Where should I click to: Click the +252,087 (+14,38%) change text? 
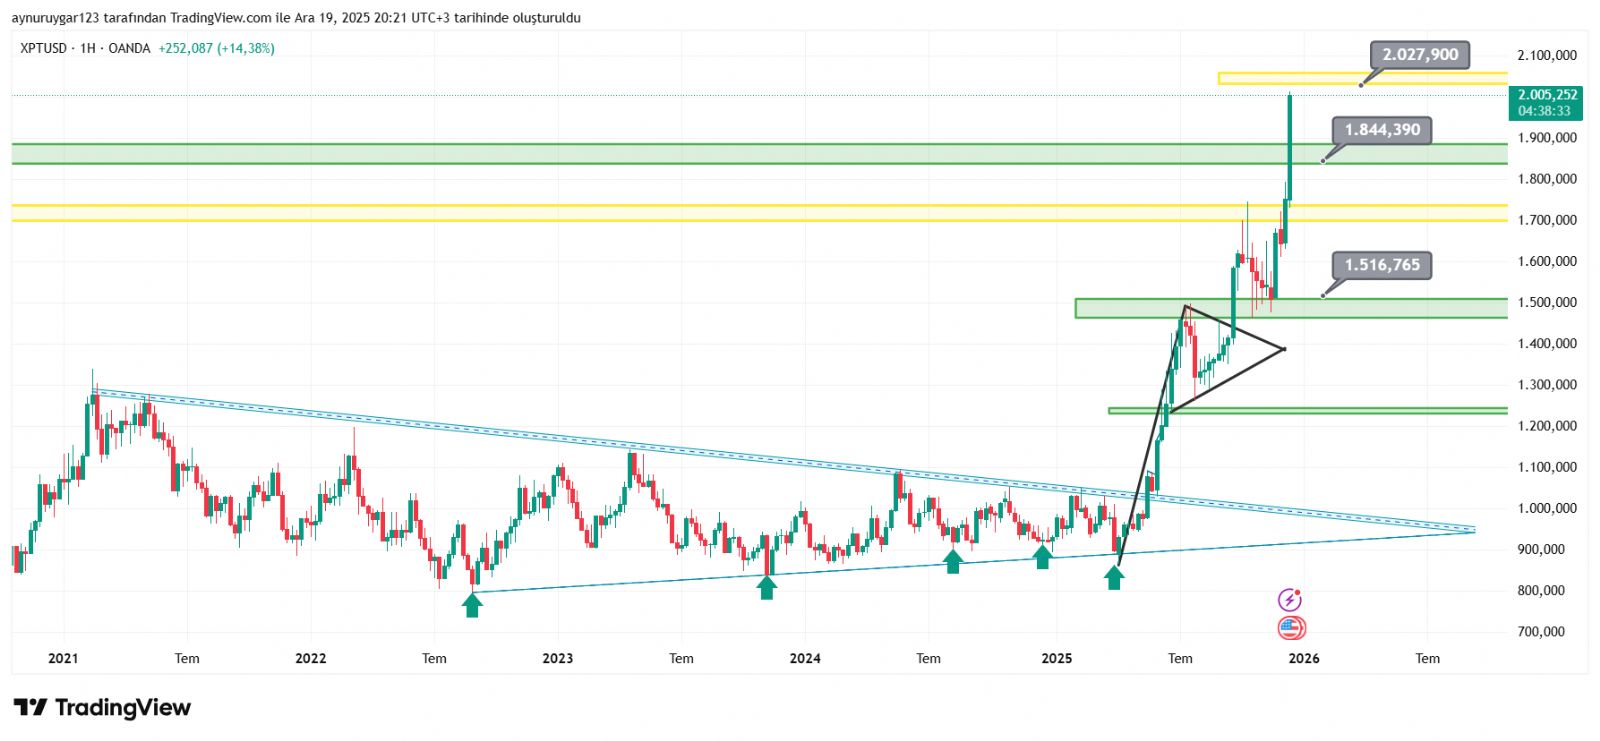tap(216, 48)
